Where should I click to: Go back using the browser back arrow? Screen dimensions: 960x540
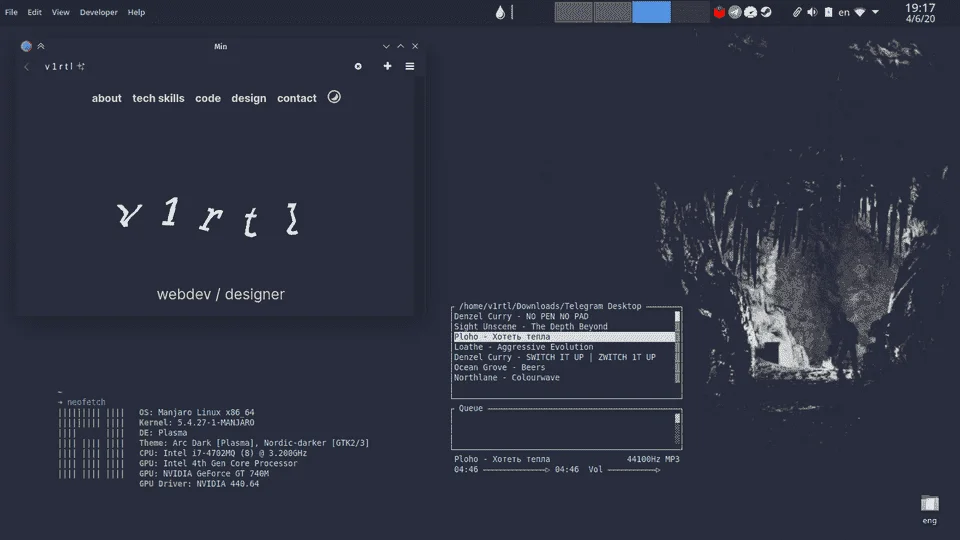click(x=26, y=67)
